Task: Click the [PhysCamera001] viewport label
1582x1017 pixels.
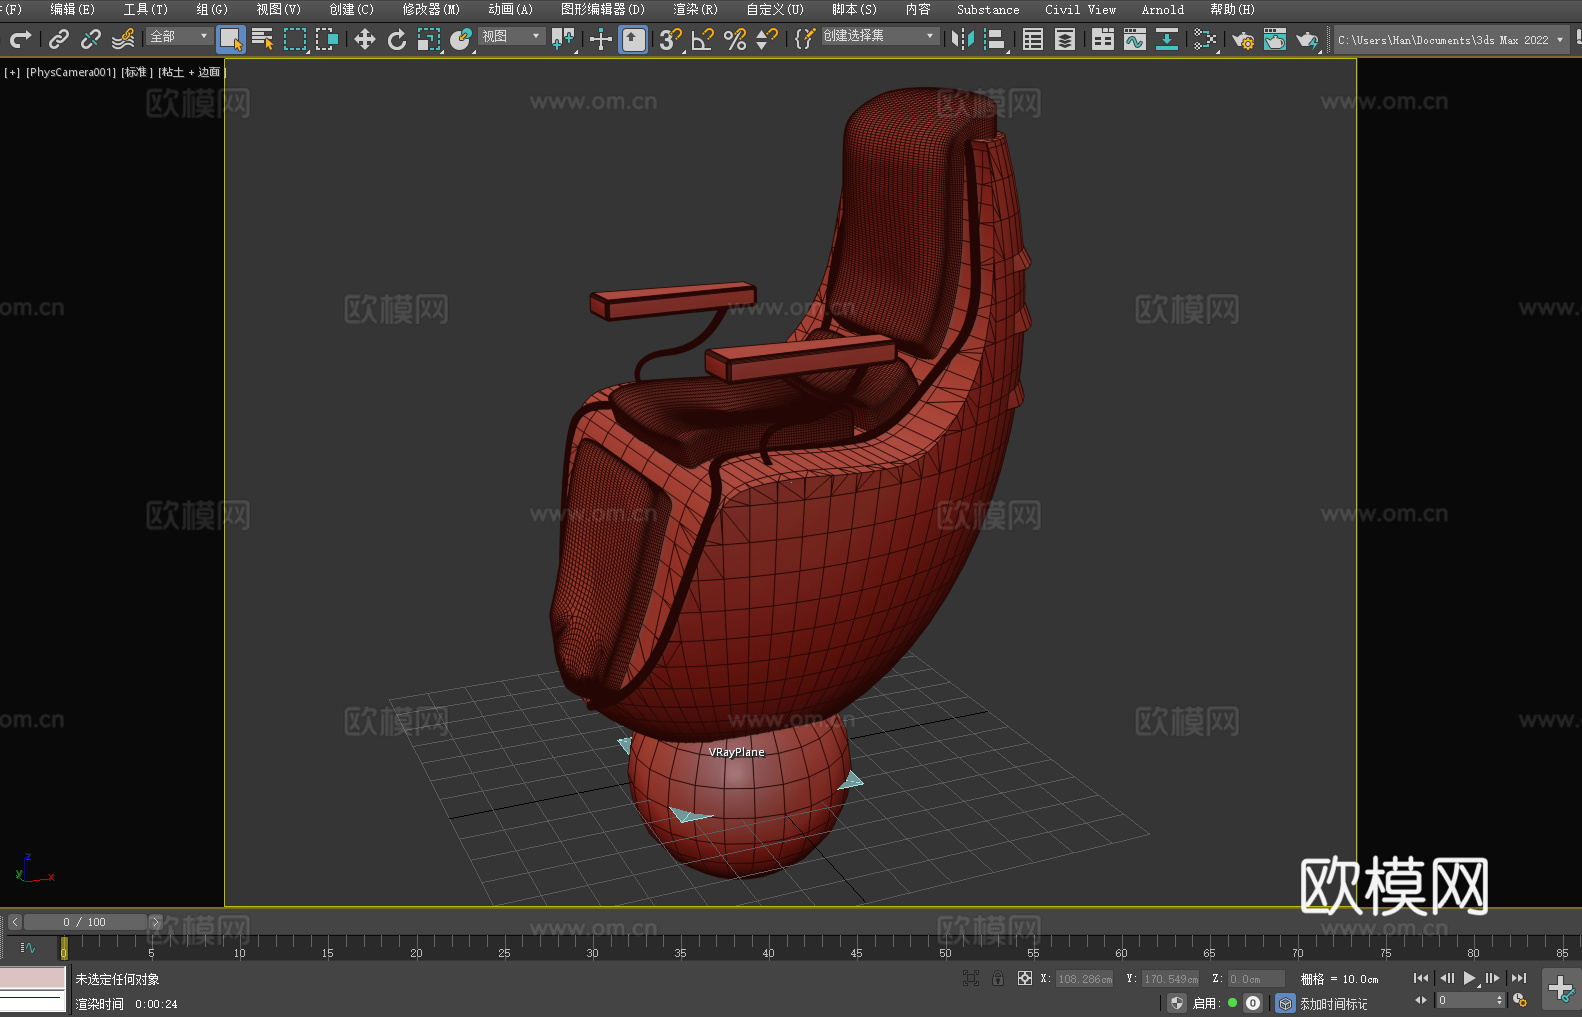Action: 71,72
